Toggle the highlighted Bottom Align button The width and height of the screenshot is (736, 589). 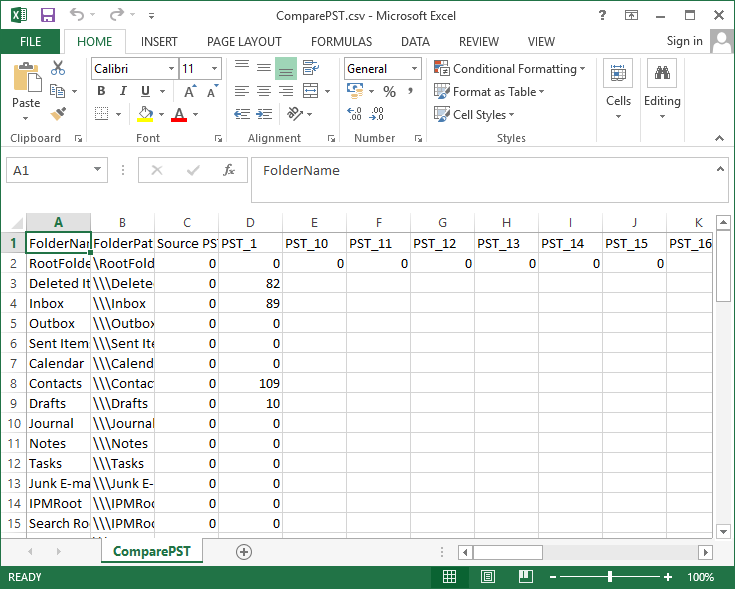(x=286, y=69)
